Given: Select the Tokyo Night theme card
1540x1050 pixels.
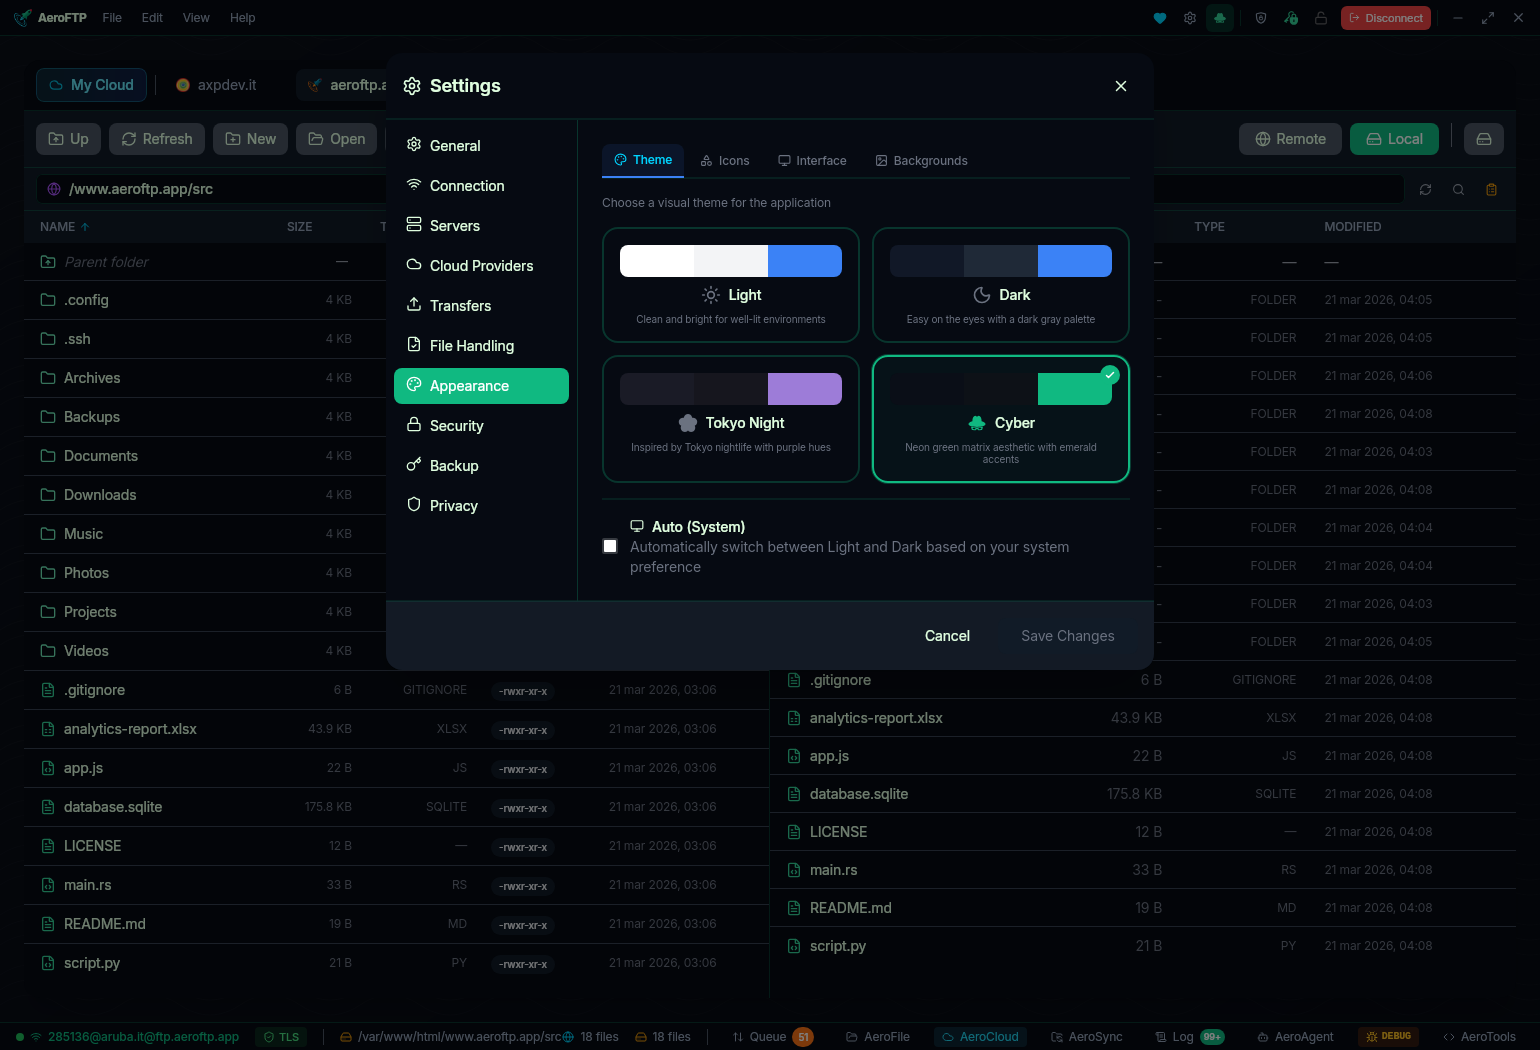Looking at the screenshot, I should [x=731, y=419].
